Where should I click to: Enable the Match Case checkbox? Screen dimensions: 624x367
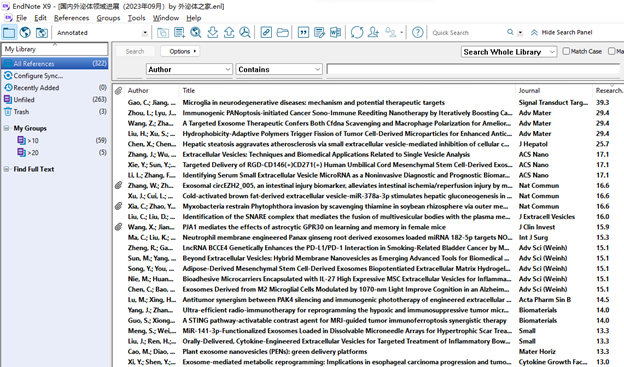[x=566, y=51]
